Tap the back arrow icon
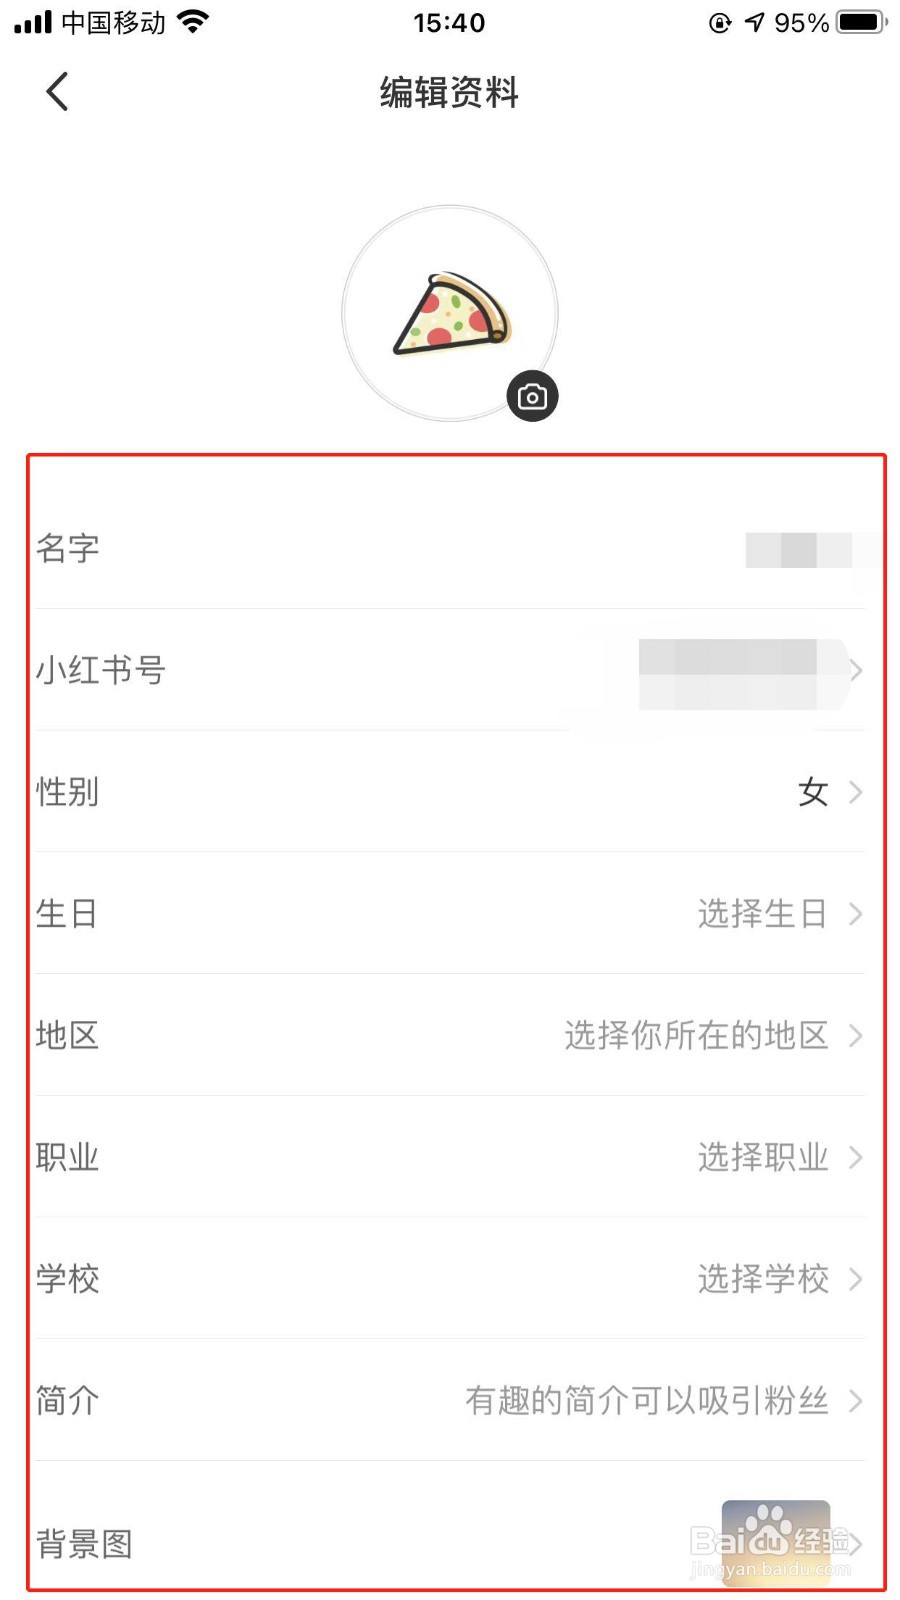The image size is (900, 1600). click(x=57, y=92)
